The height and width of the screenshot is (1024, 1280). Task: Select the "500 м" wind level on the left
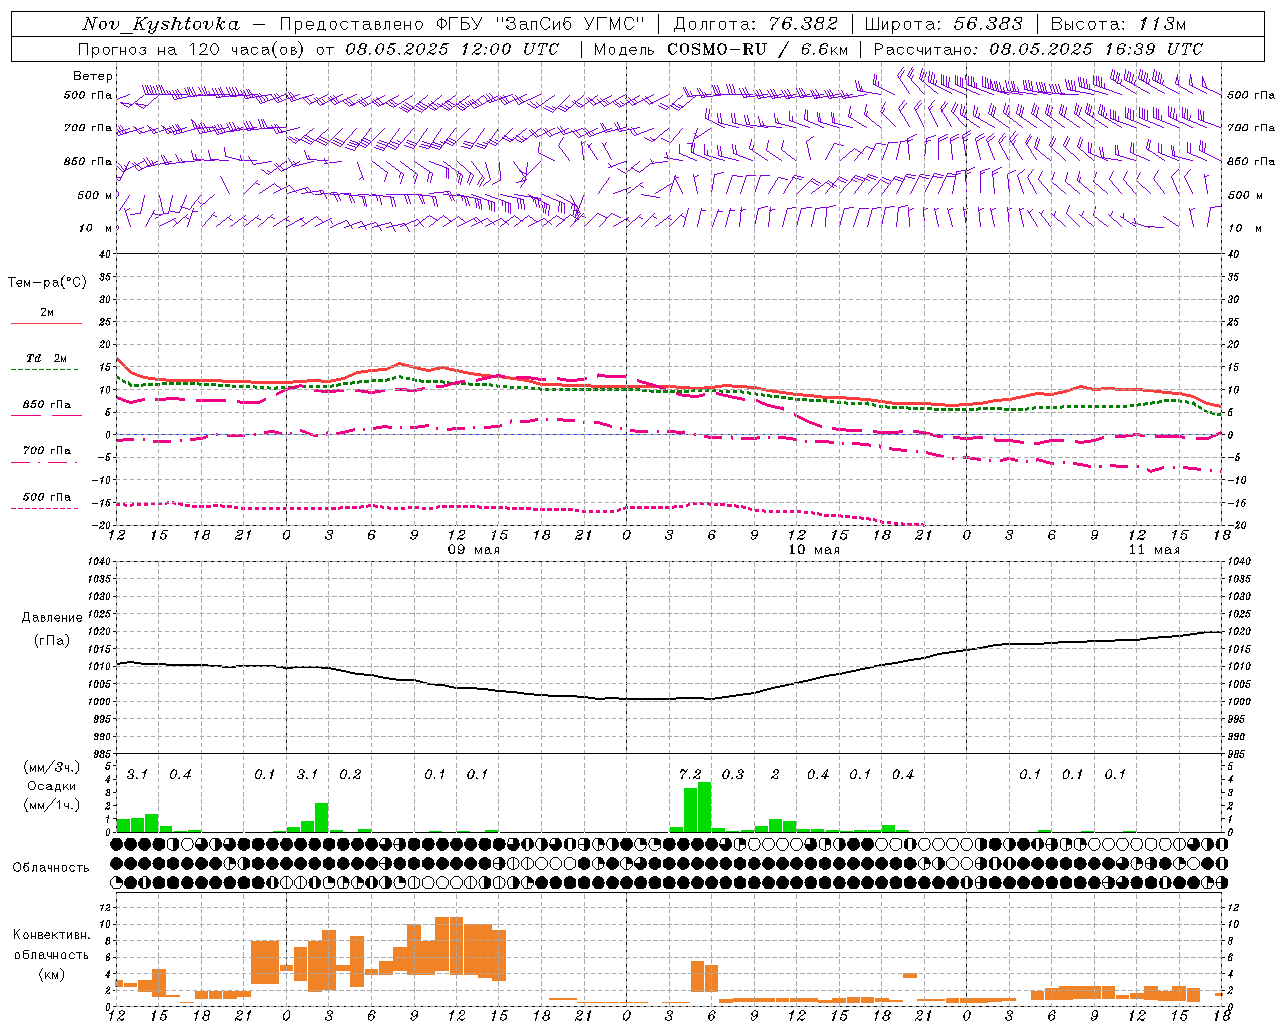pyautogui.click(x=95, y=195)
